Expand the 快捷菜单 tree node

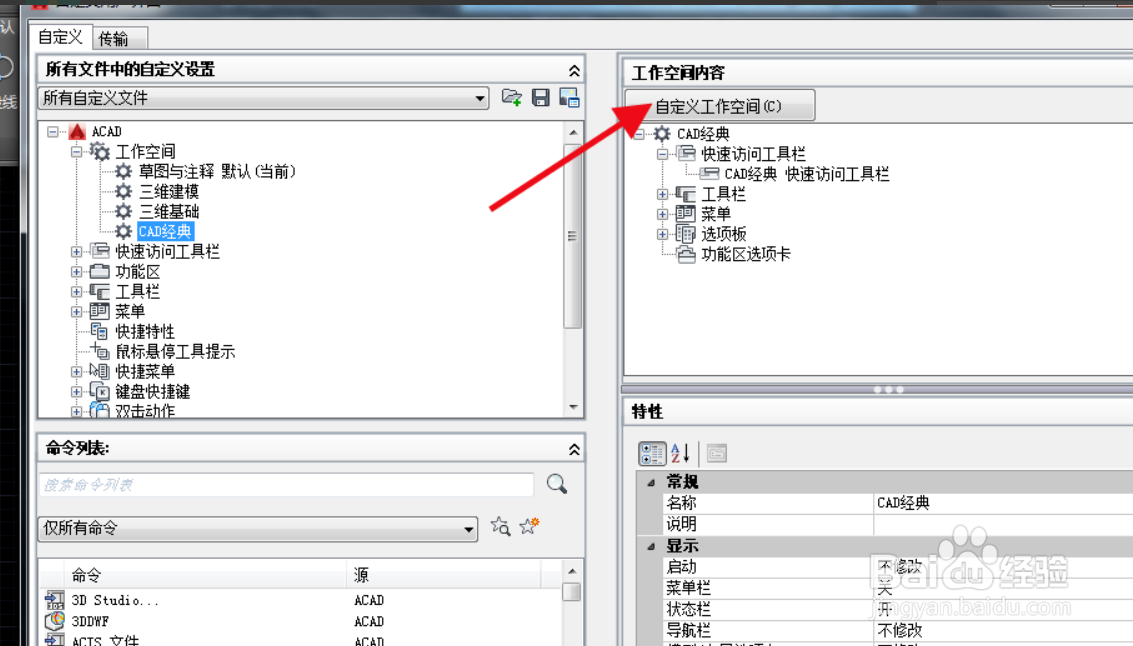(76, 371)
